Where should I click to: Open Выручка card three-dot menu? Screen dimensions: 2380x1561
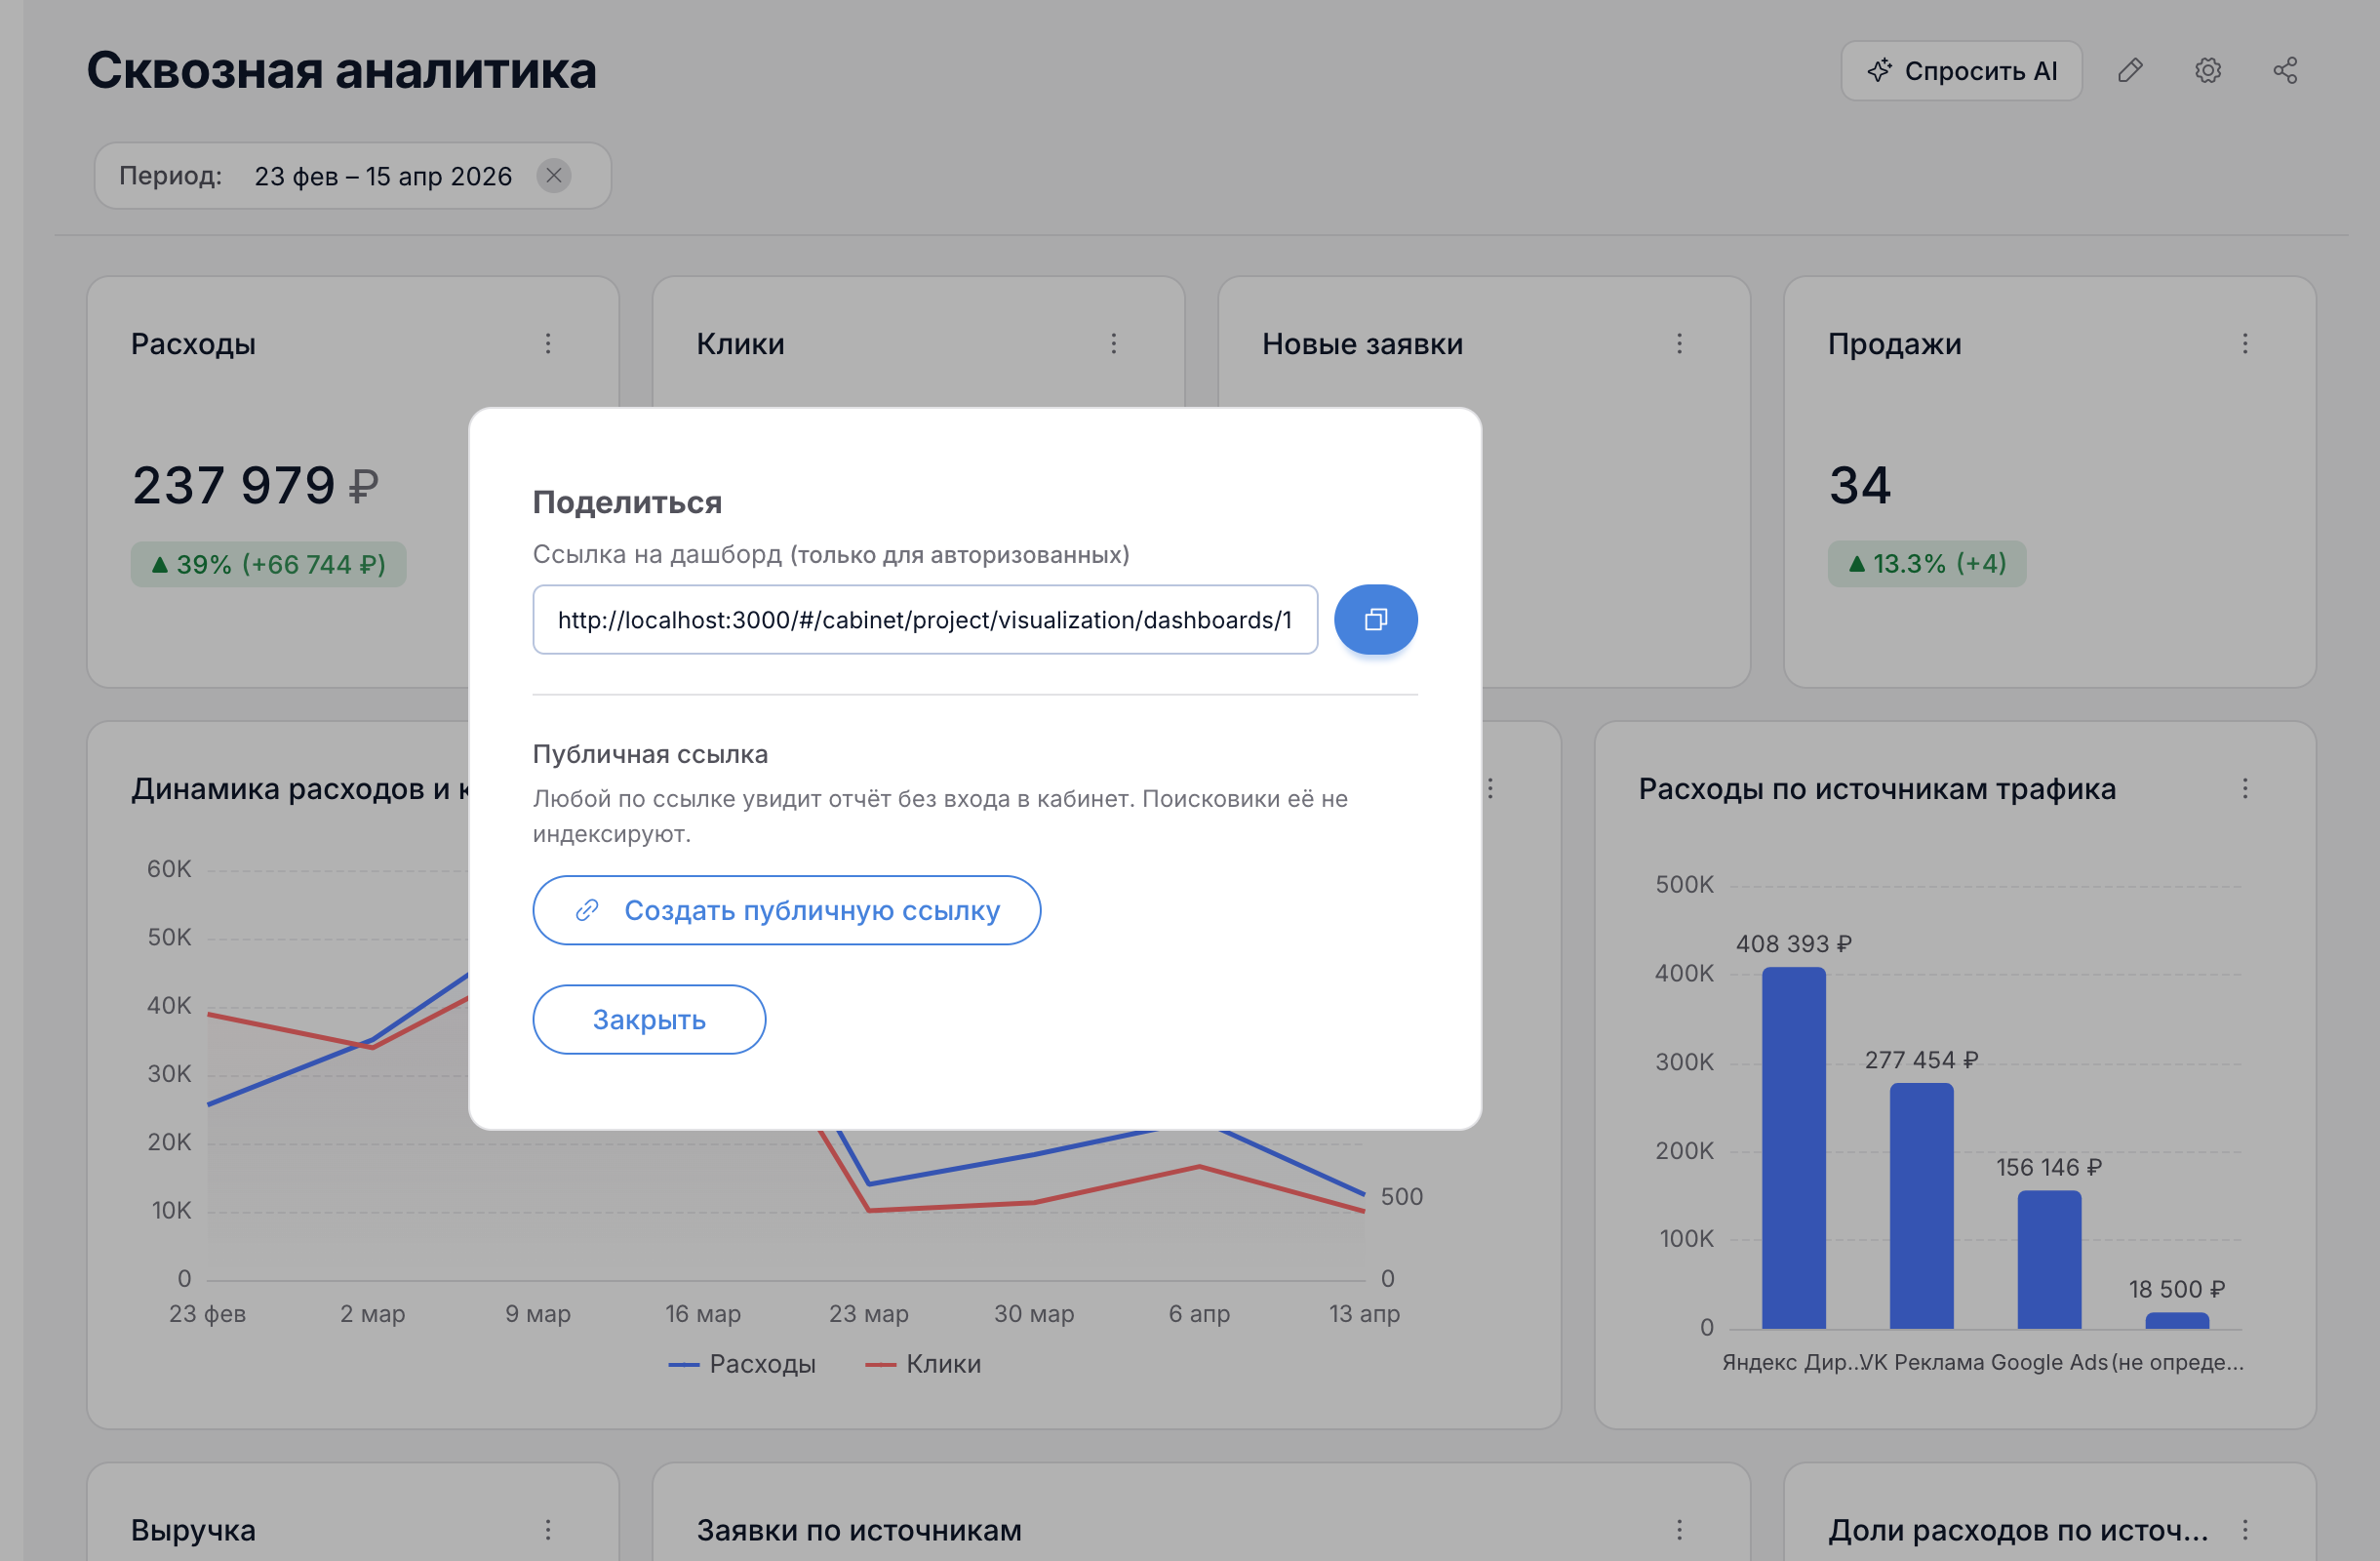point(548,1530)
